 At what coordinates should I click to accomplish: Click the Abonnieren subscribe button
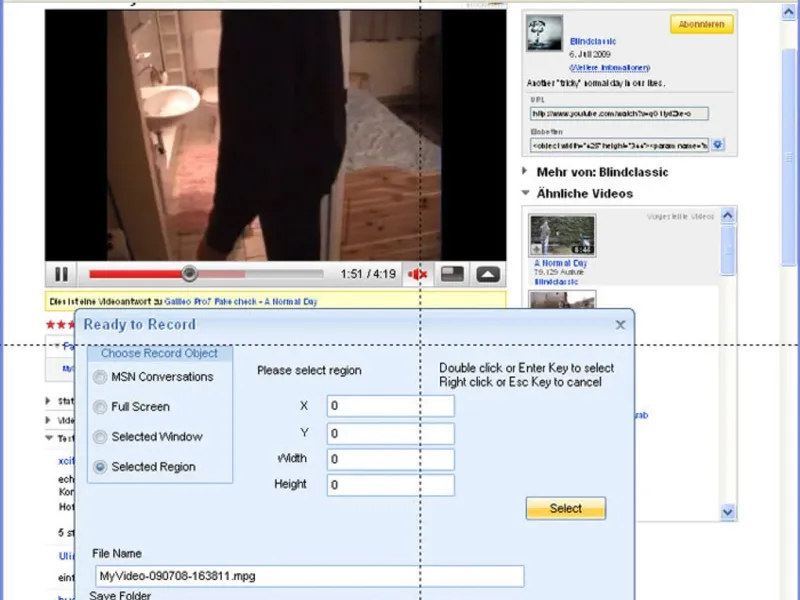702,24
